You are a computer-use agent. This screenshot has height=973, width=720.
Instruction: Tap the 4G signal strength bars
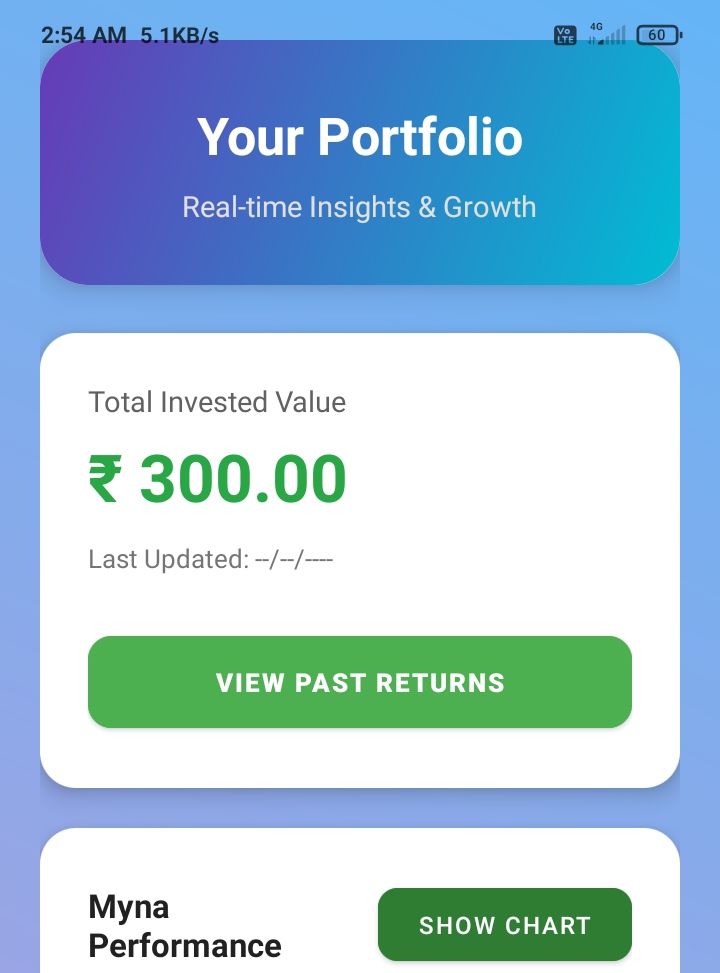pyautogui.click(x=612, y=36)
